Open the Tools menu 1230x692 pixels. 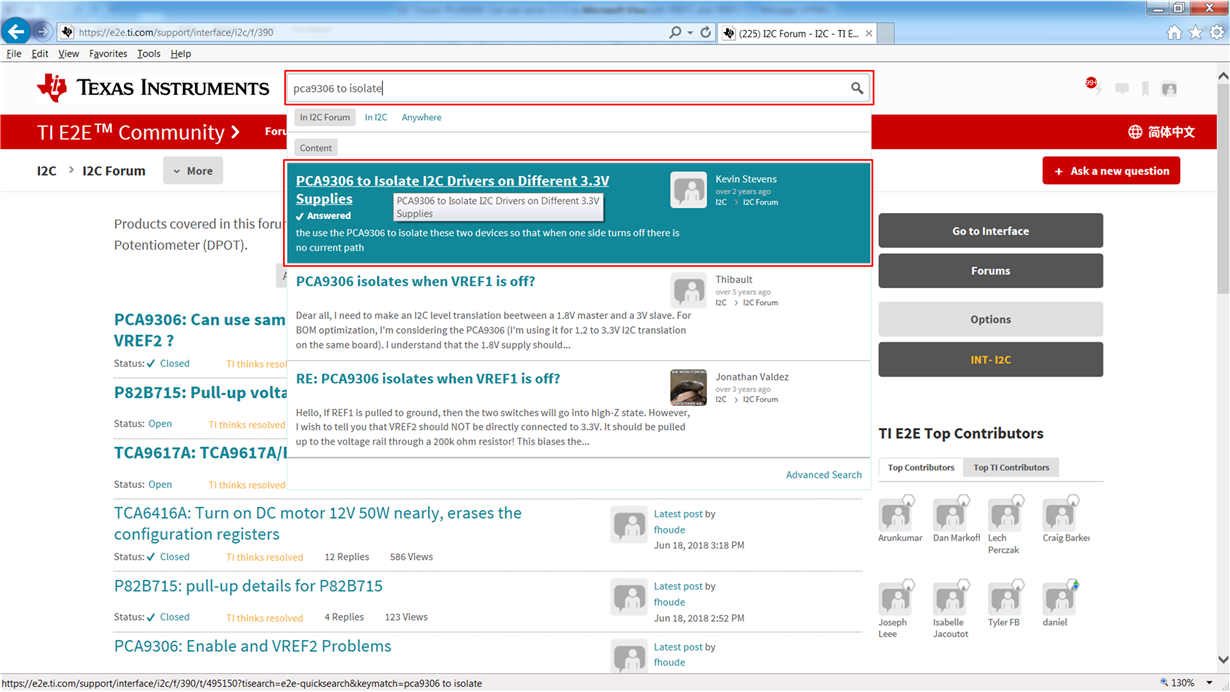point(149,54)
